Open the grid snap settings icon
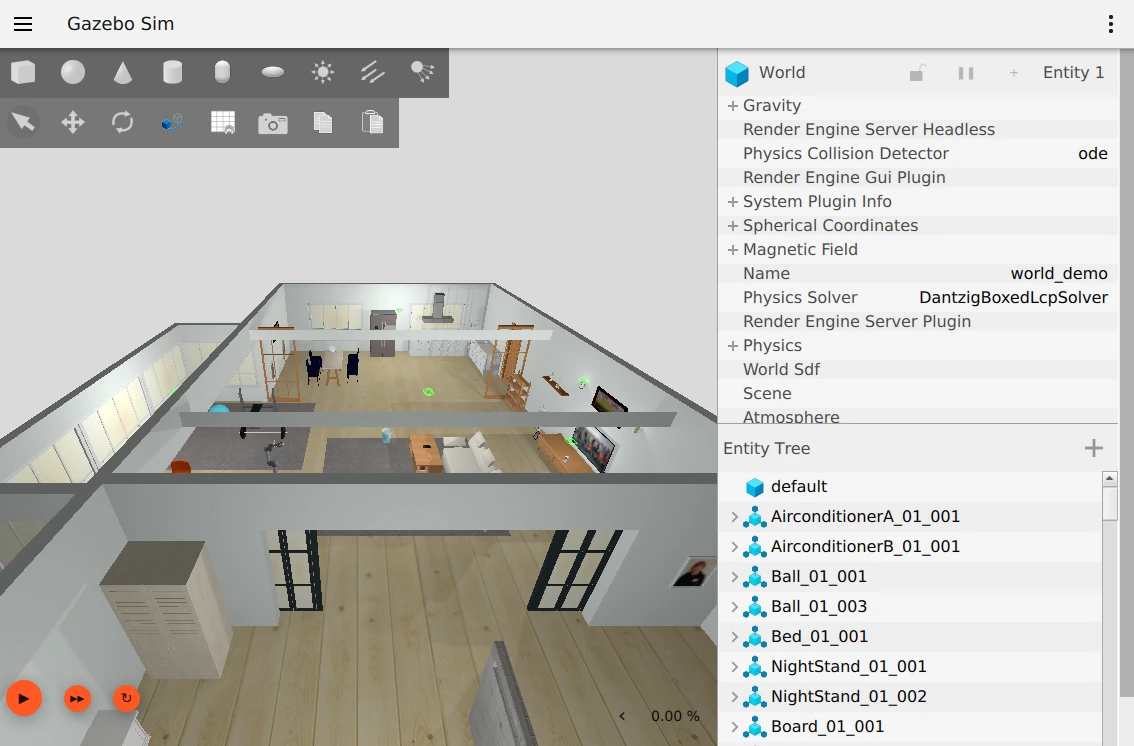Screen dimensions: 1134x746 point(223,122)
